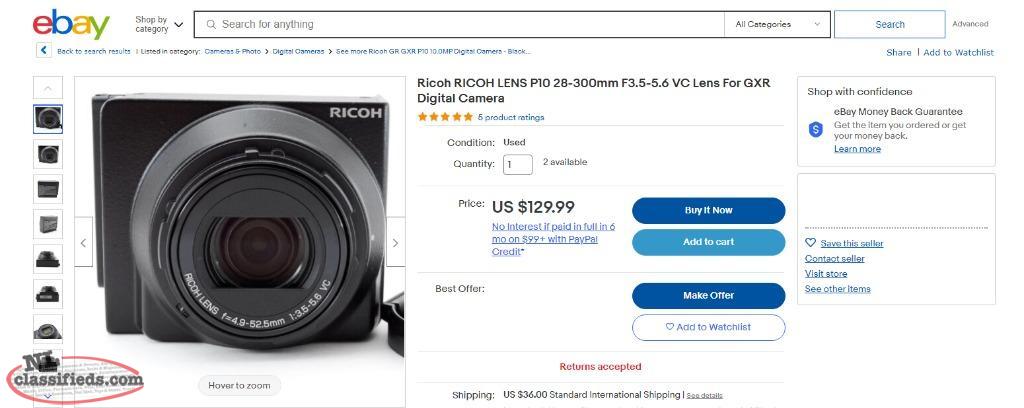
Task: Click the eBay logo
Action: tap(71, 25)
